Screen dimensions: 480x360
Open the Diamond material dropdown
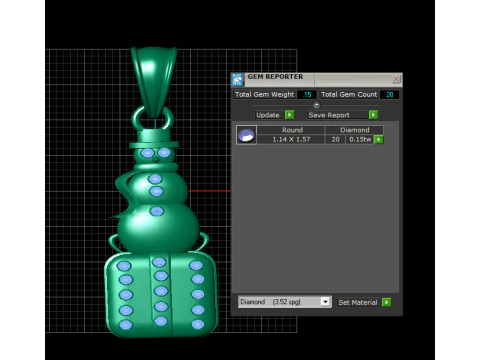point(325,302)
